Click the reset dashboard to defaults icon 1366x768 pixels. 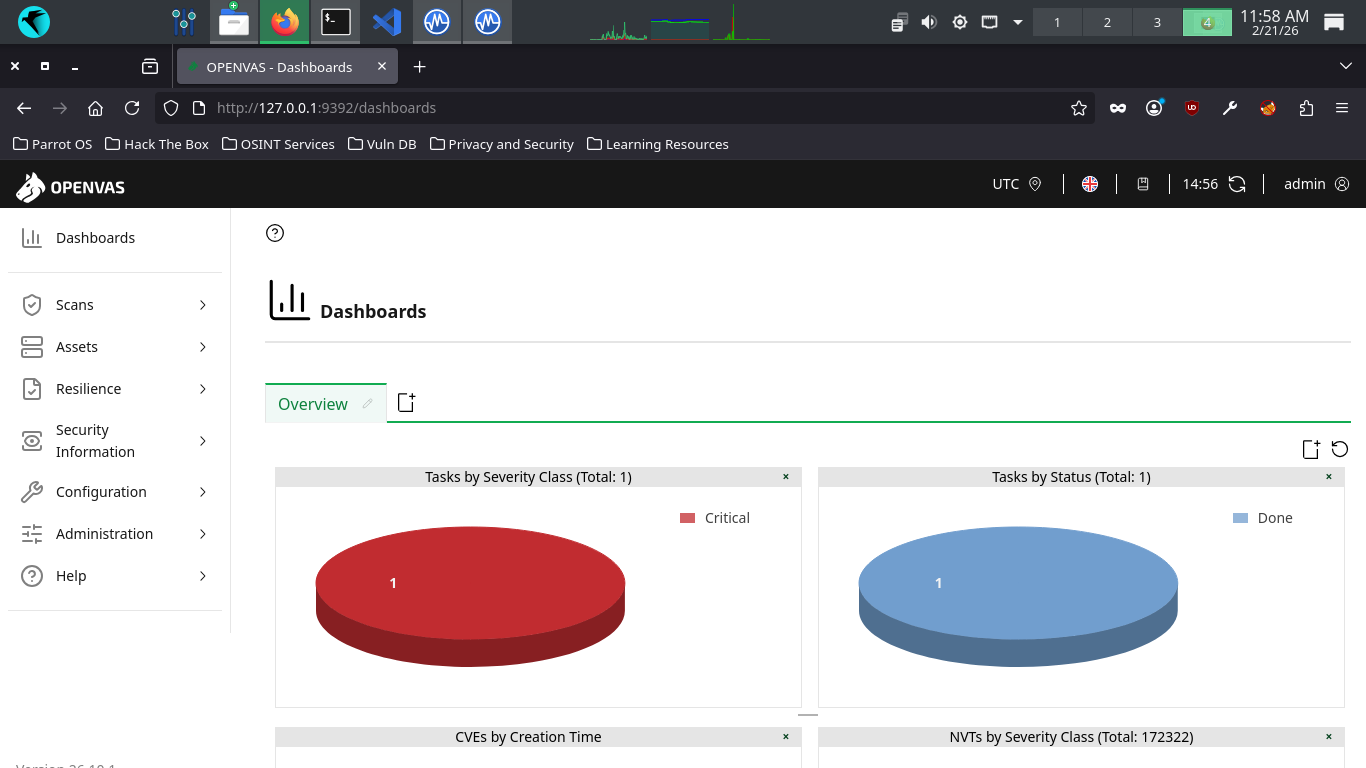(x=1340, y=449)
